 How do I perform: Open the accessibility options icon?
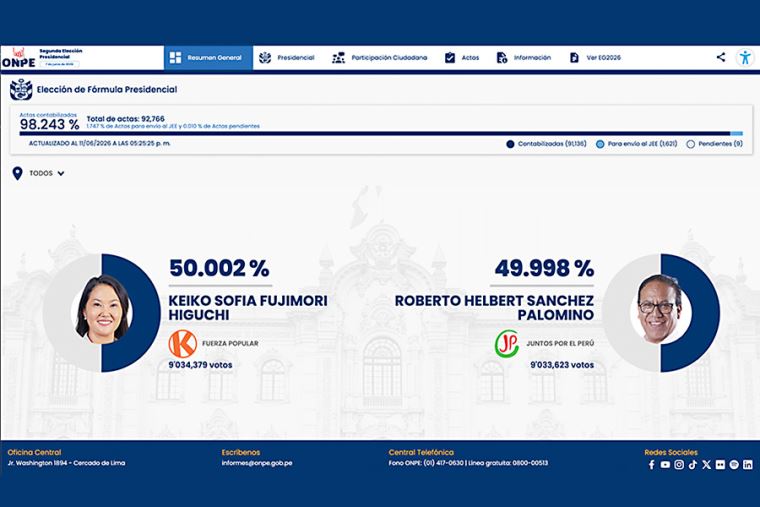[745, 57]
